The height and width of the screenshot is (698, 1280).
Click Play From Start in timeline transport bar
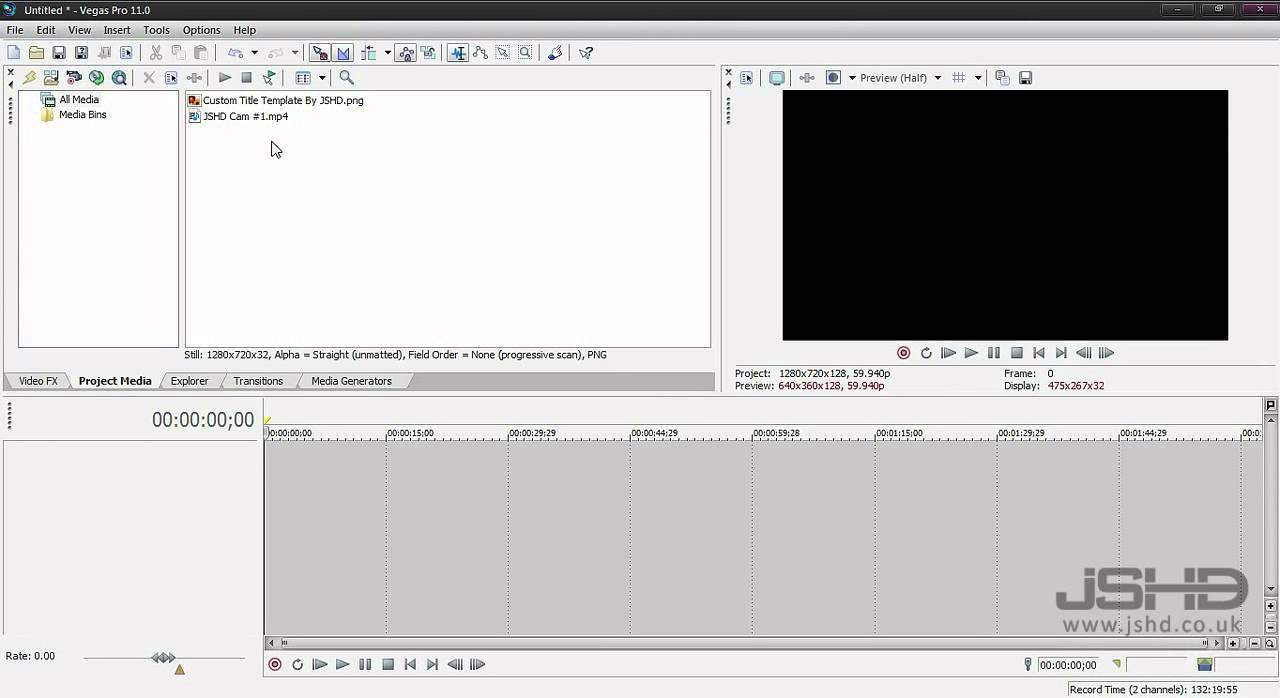coord(320,664)
